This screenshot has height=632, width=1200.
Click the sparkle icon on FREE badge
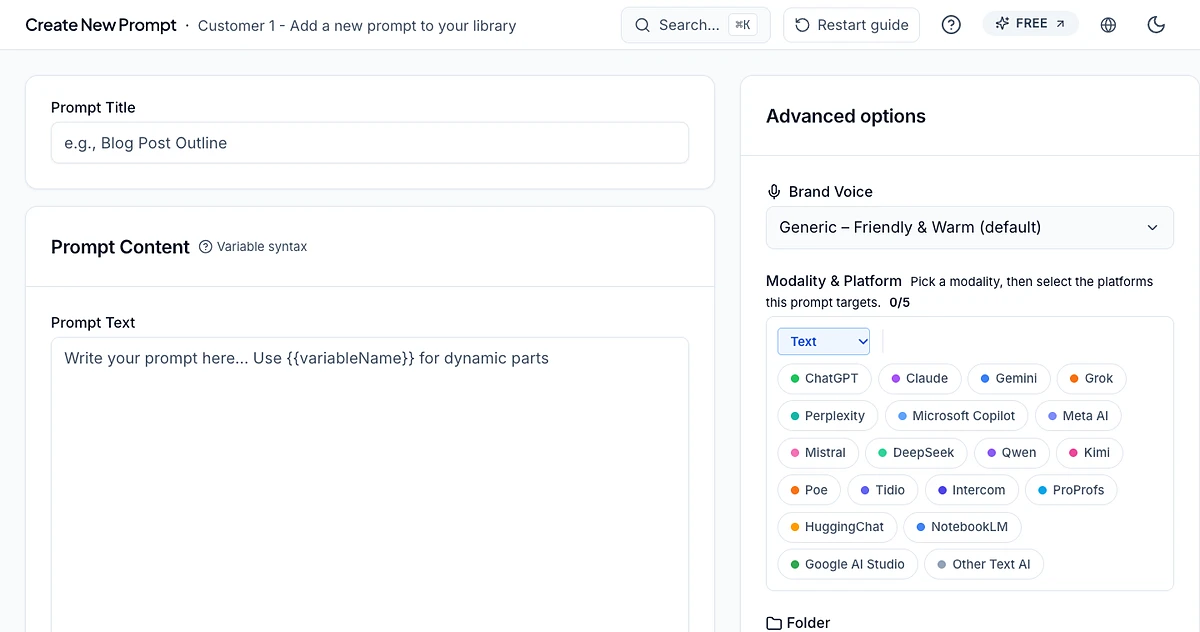[1002, 23]
